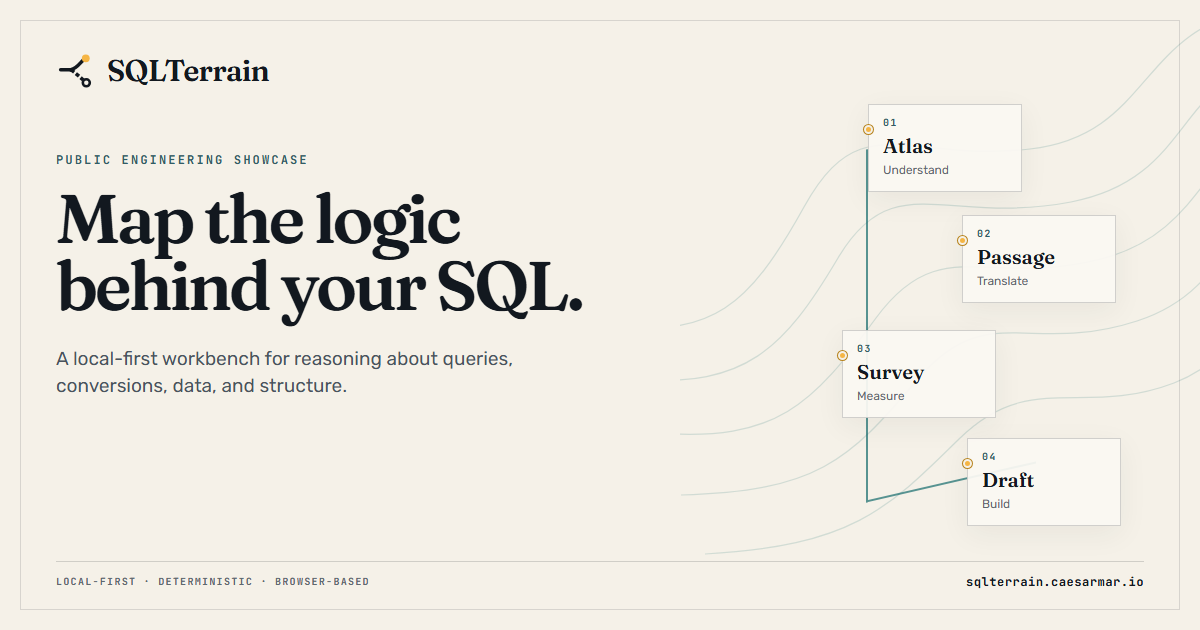Click the SQLTerrain brand name
1200x630 pixels.
click(188, 72)
